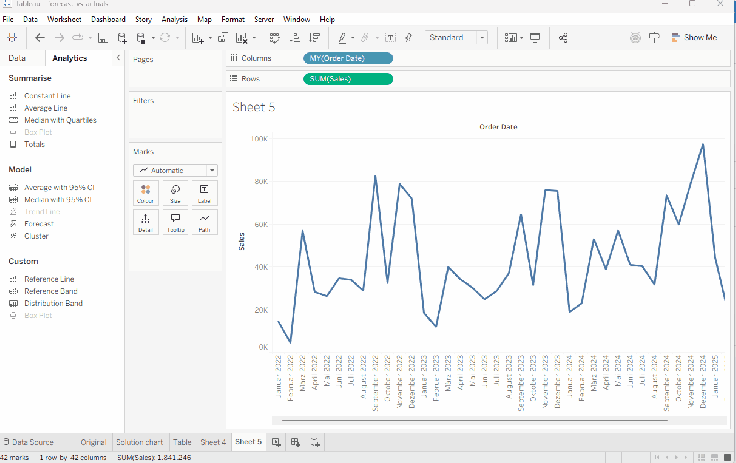The height and width of the screenshot is (463, 736).
Task: Click the Detail card in Marks
Action: (x=146, y=221)
